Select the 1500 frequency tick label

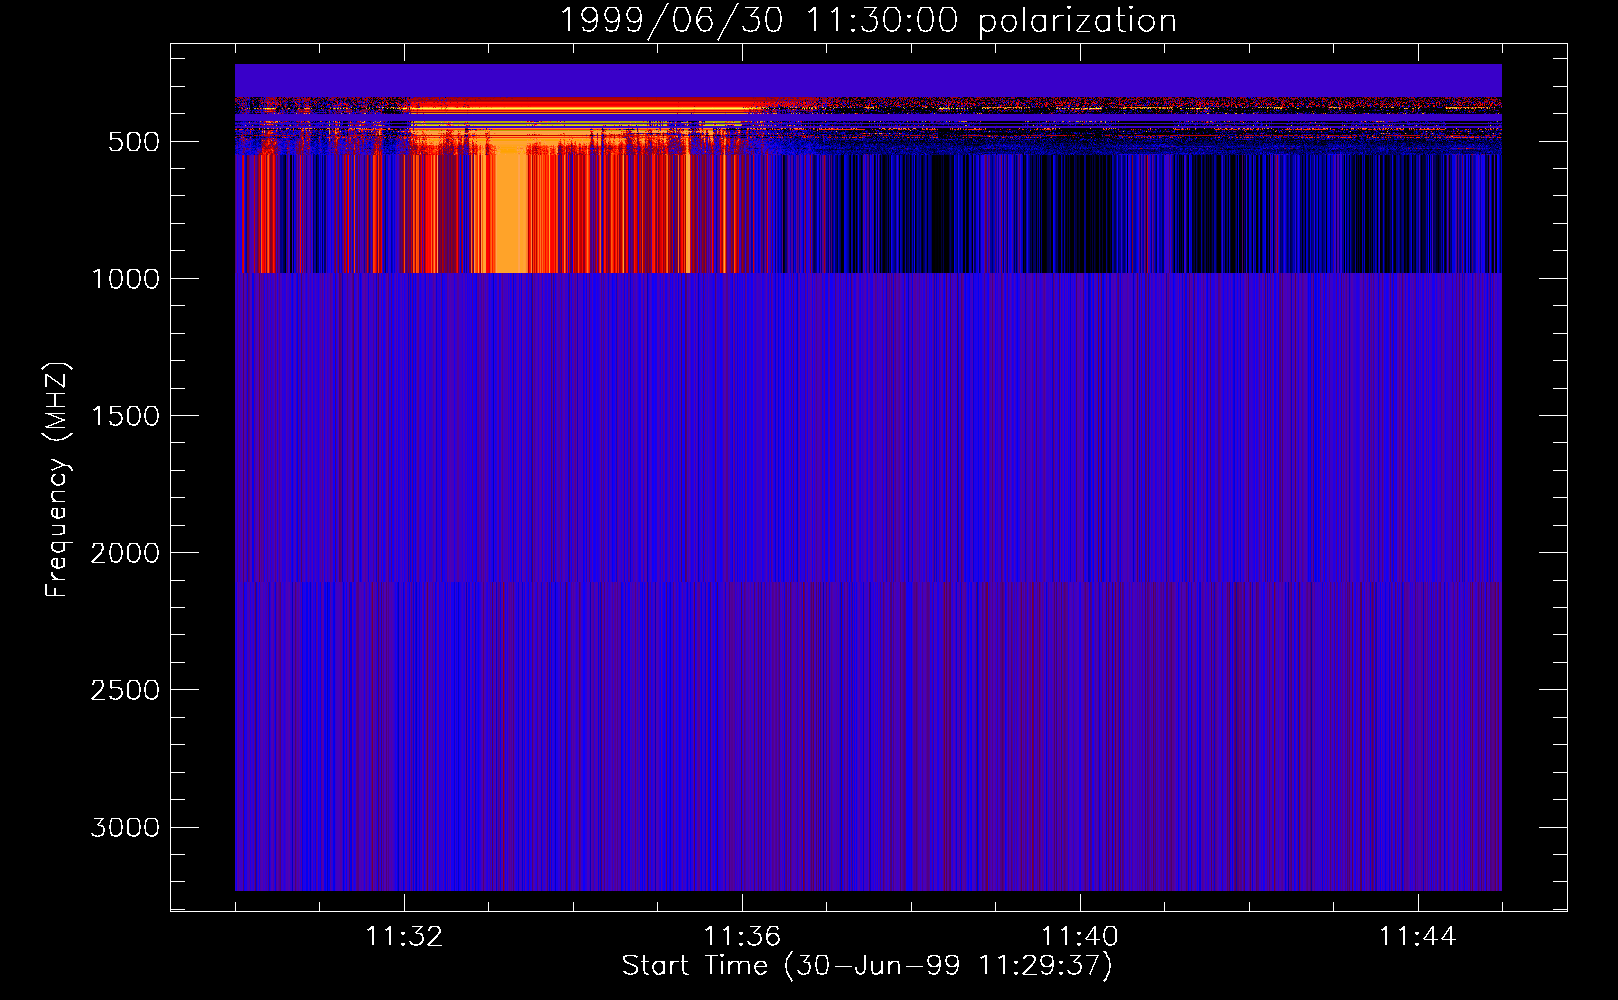click(125, 416)
